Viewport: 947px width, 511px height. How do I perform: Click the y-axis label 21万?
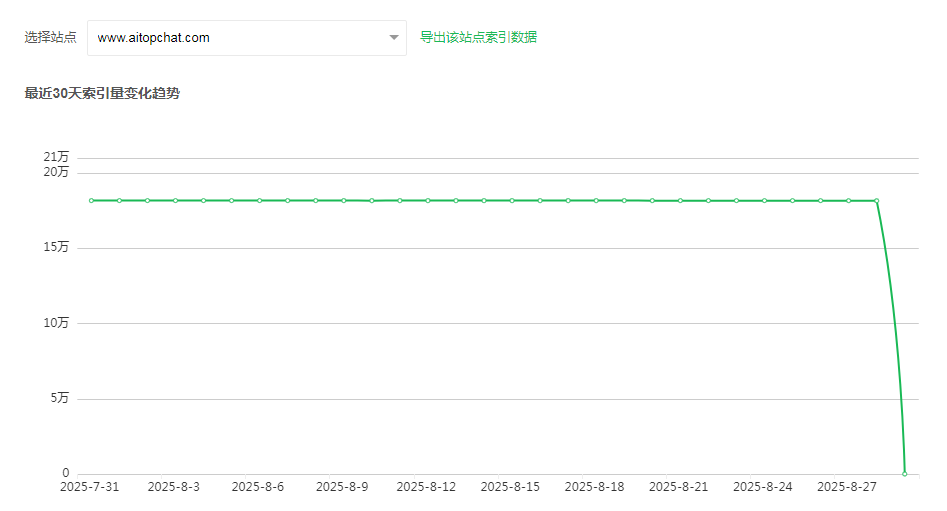tap(56, 157)
